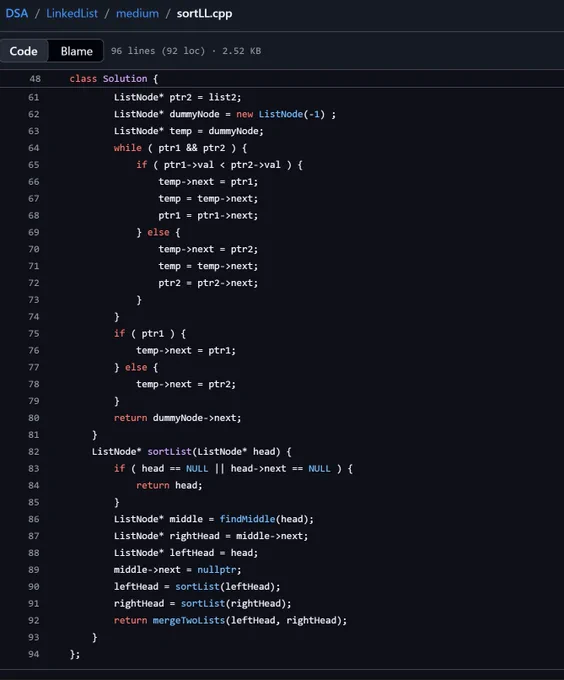Click 'if ( ptr1 ) {' line
The width and height of the screenshot is (564, 680).
(x=150, y=333)
